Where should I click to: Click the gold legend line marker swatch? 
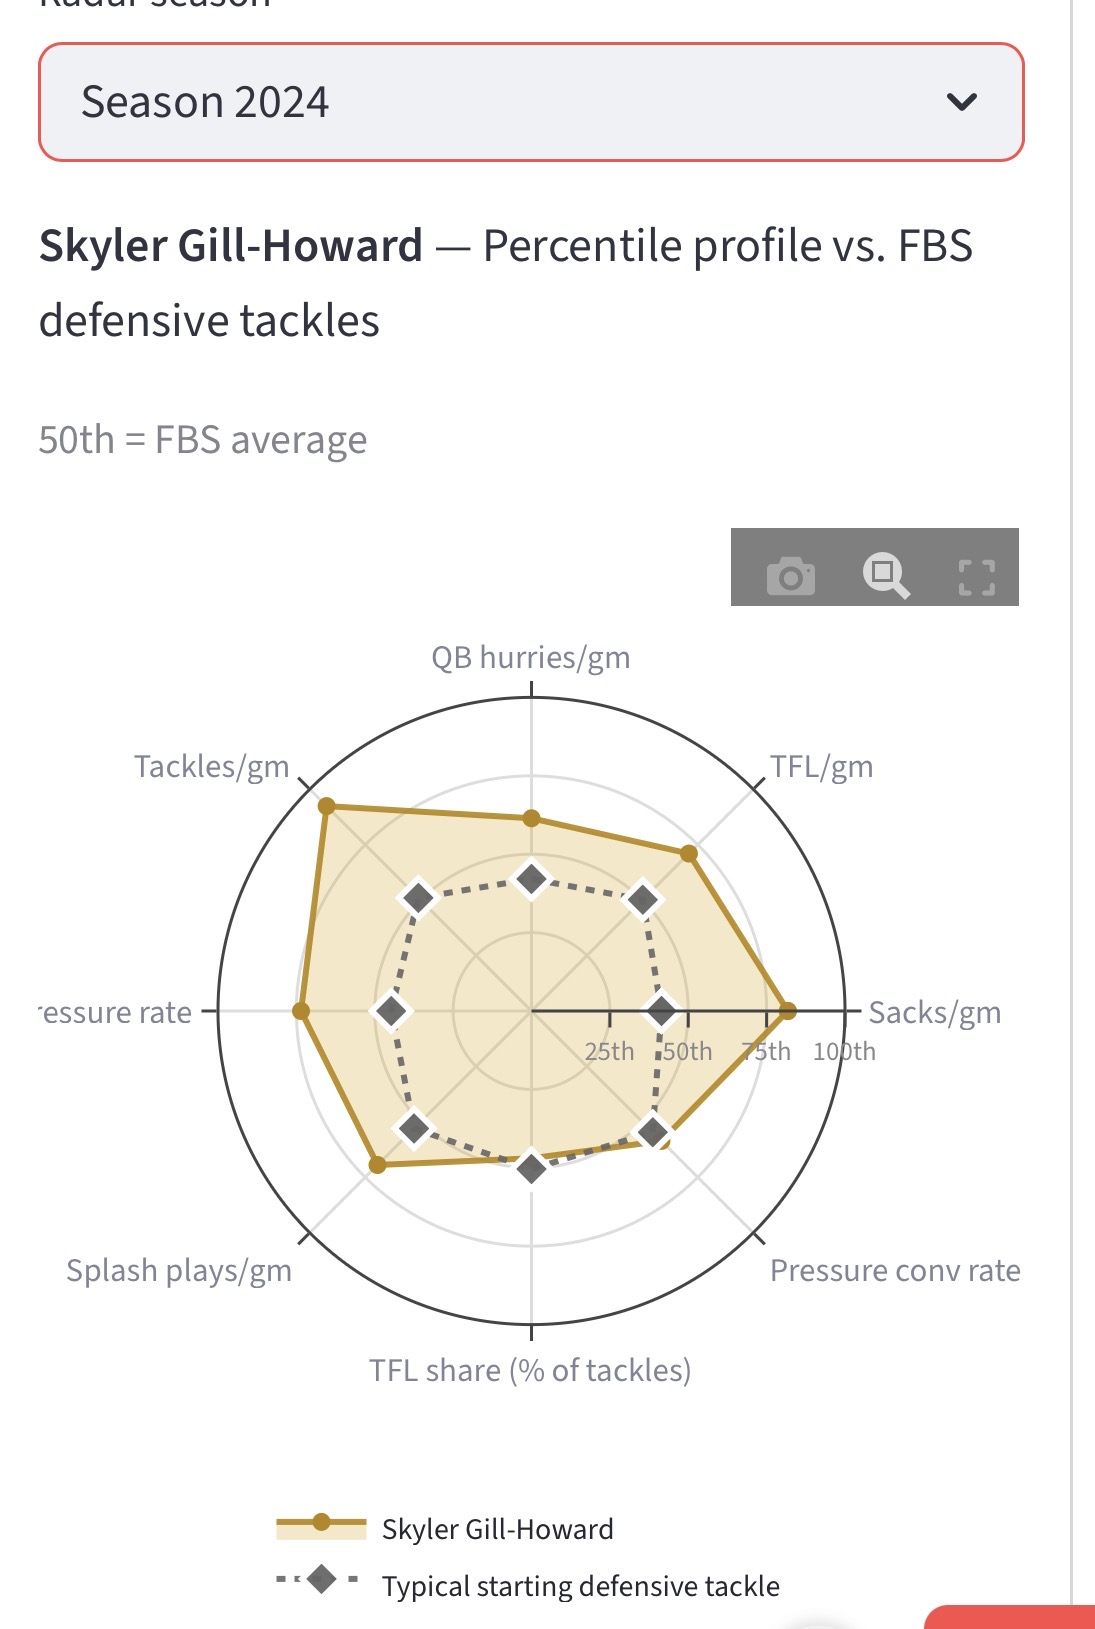pyautogui.click(x=321, y=1523)
